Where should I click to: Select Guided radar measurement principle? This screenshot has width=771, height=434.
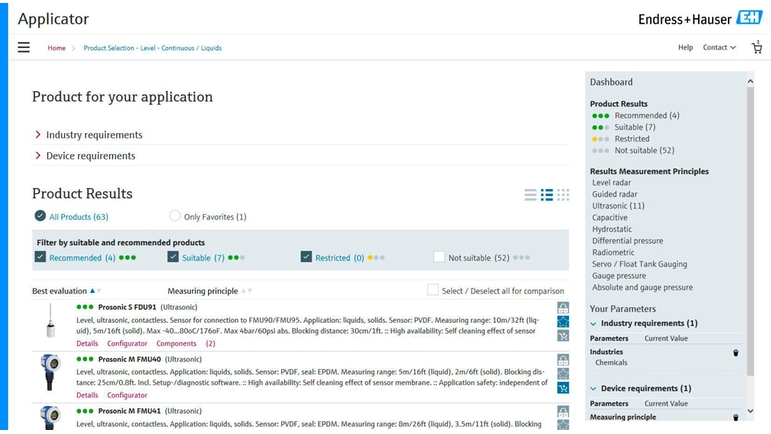[x=615, y=194]
